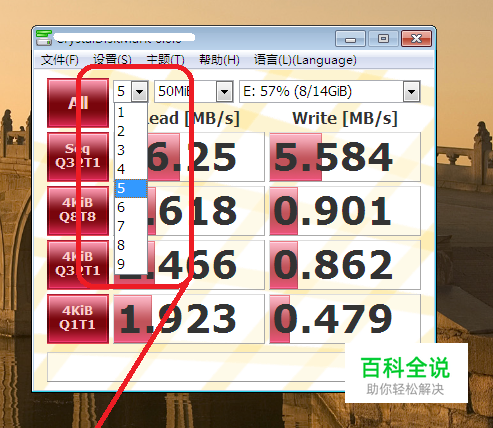Choose 3 in test count list
493x428 pixels.
pyautogui.click(x=131, y=150)
